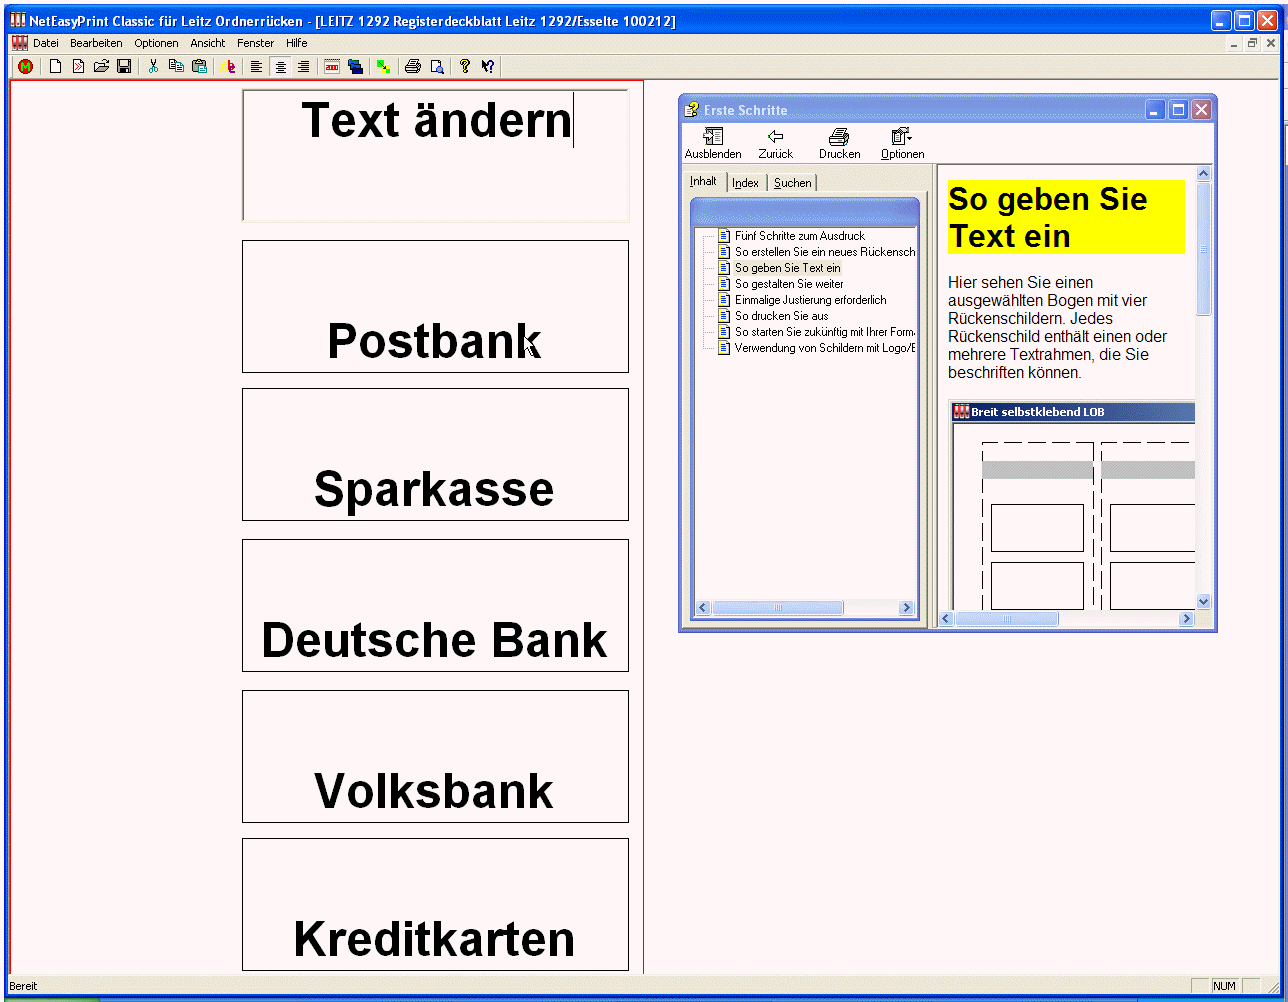
Task: Click the blue overlapping windows icon
Action: (x=354, y=66)
